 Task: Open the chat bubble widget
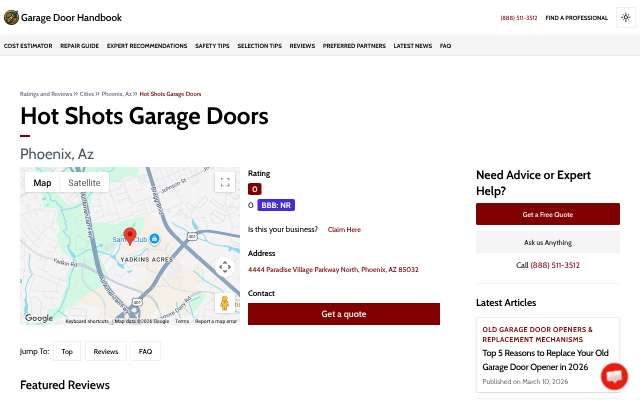(614, 376)
